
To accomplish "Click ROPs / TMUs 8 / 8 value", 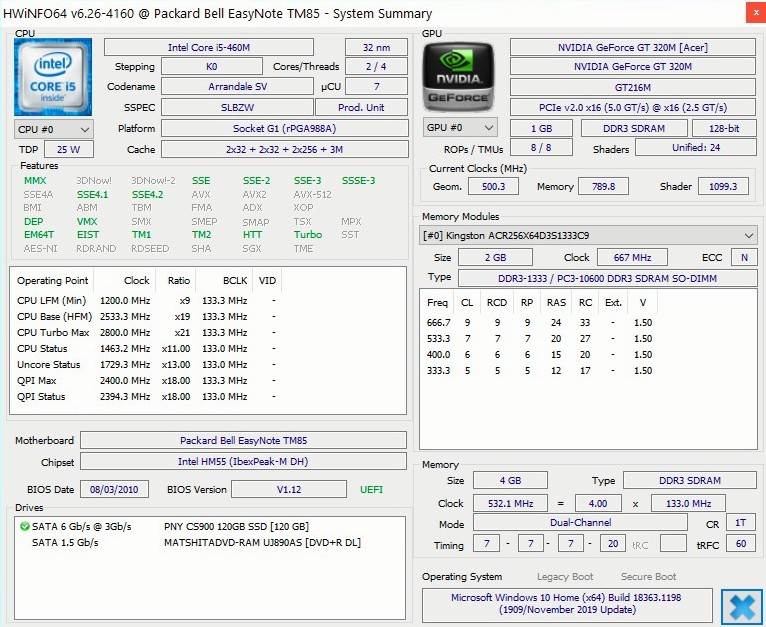I will tap(541, 148).
